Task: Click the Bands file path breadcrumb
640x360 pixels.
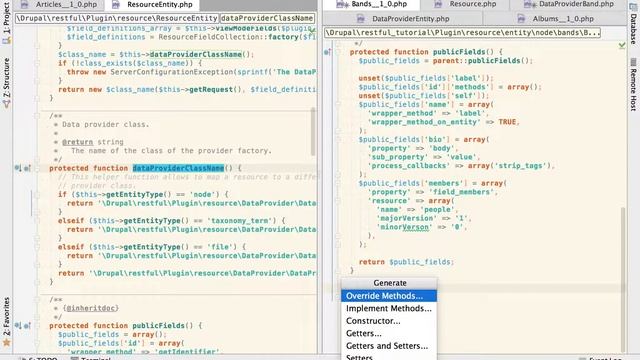Action: point(462,33)
